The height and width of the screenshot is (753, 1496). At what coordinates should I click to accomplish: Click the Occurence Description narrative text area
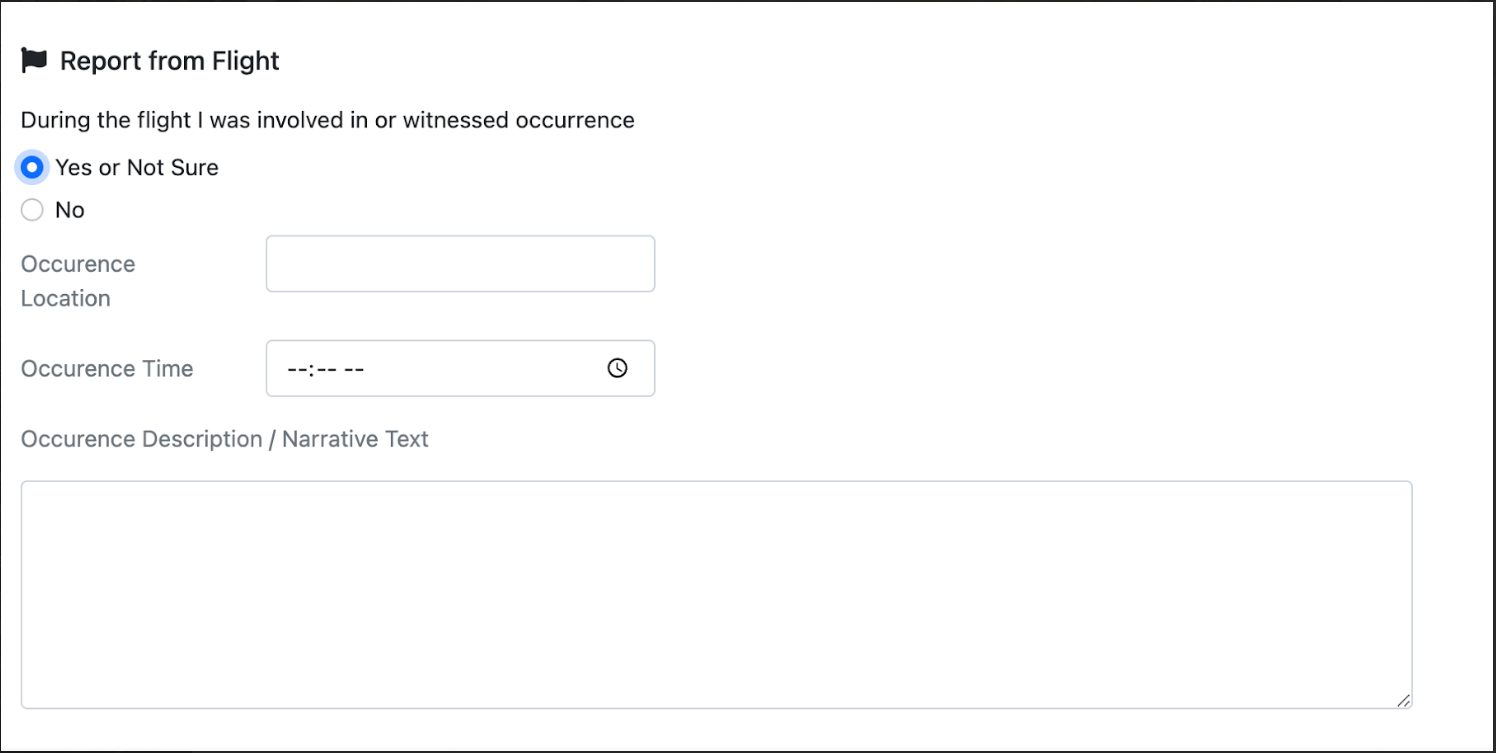pyautogui.click(x=716, y=593)
